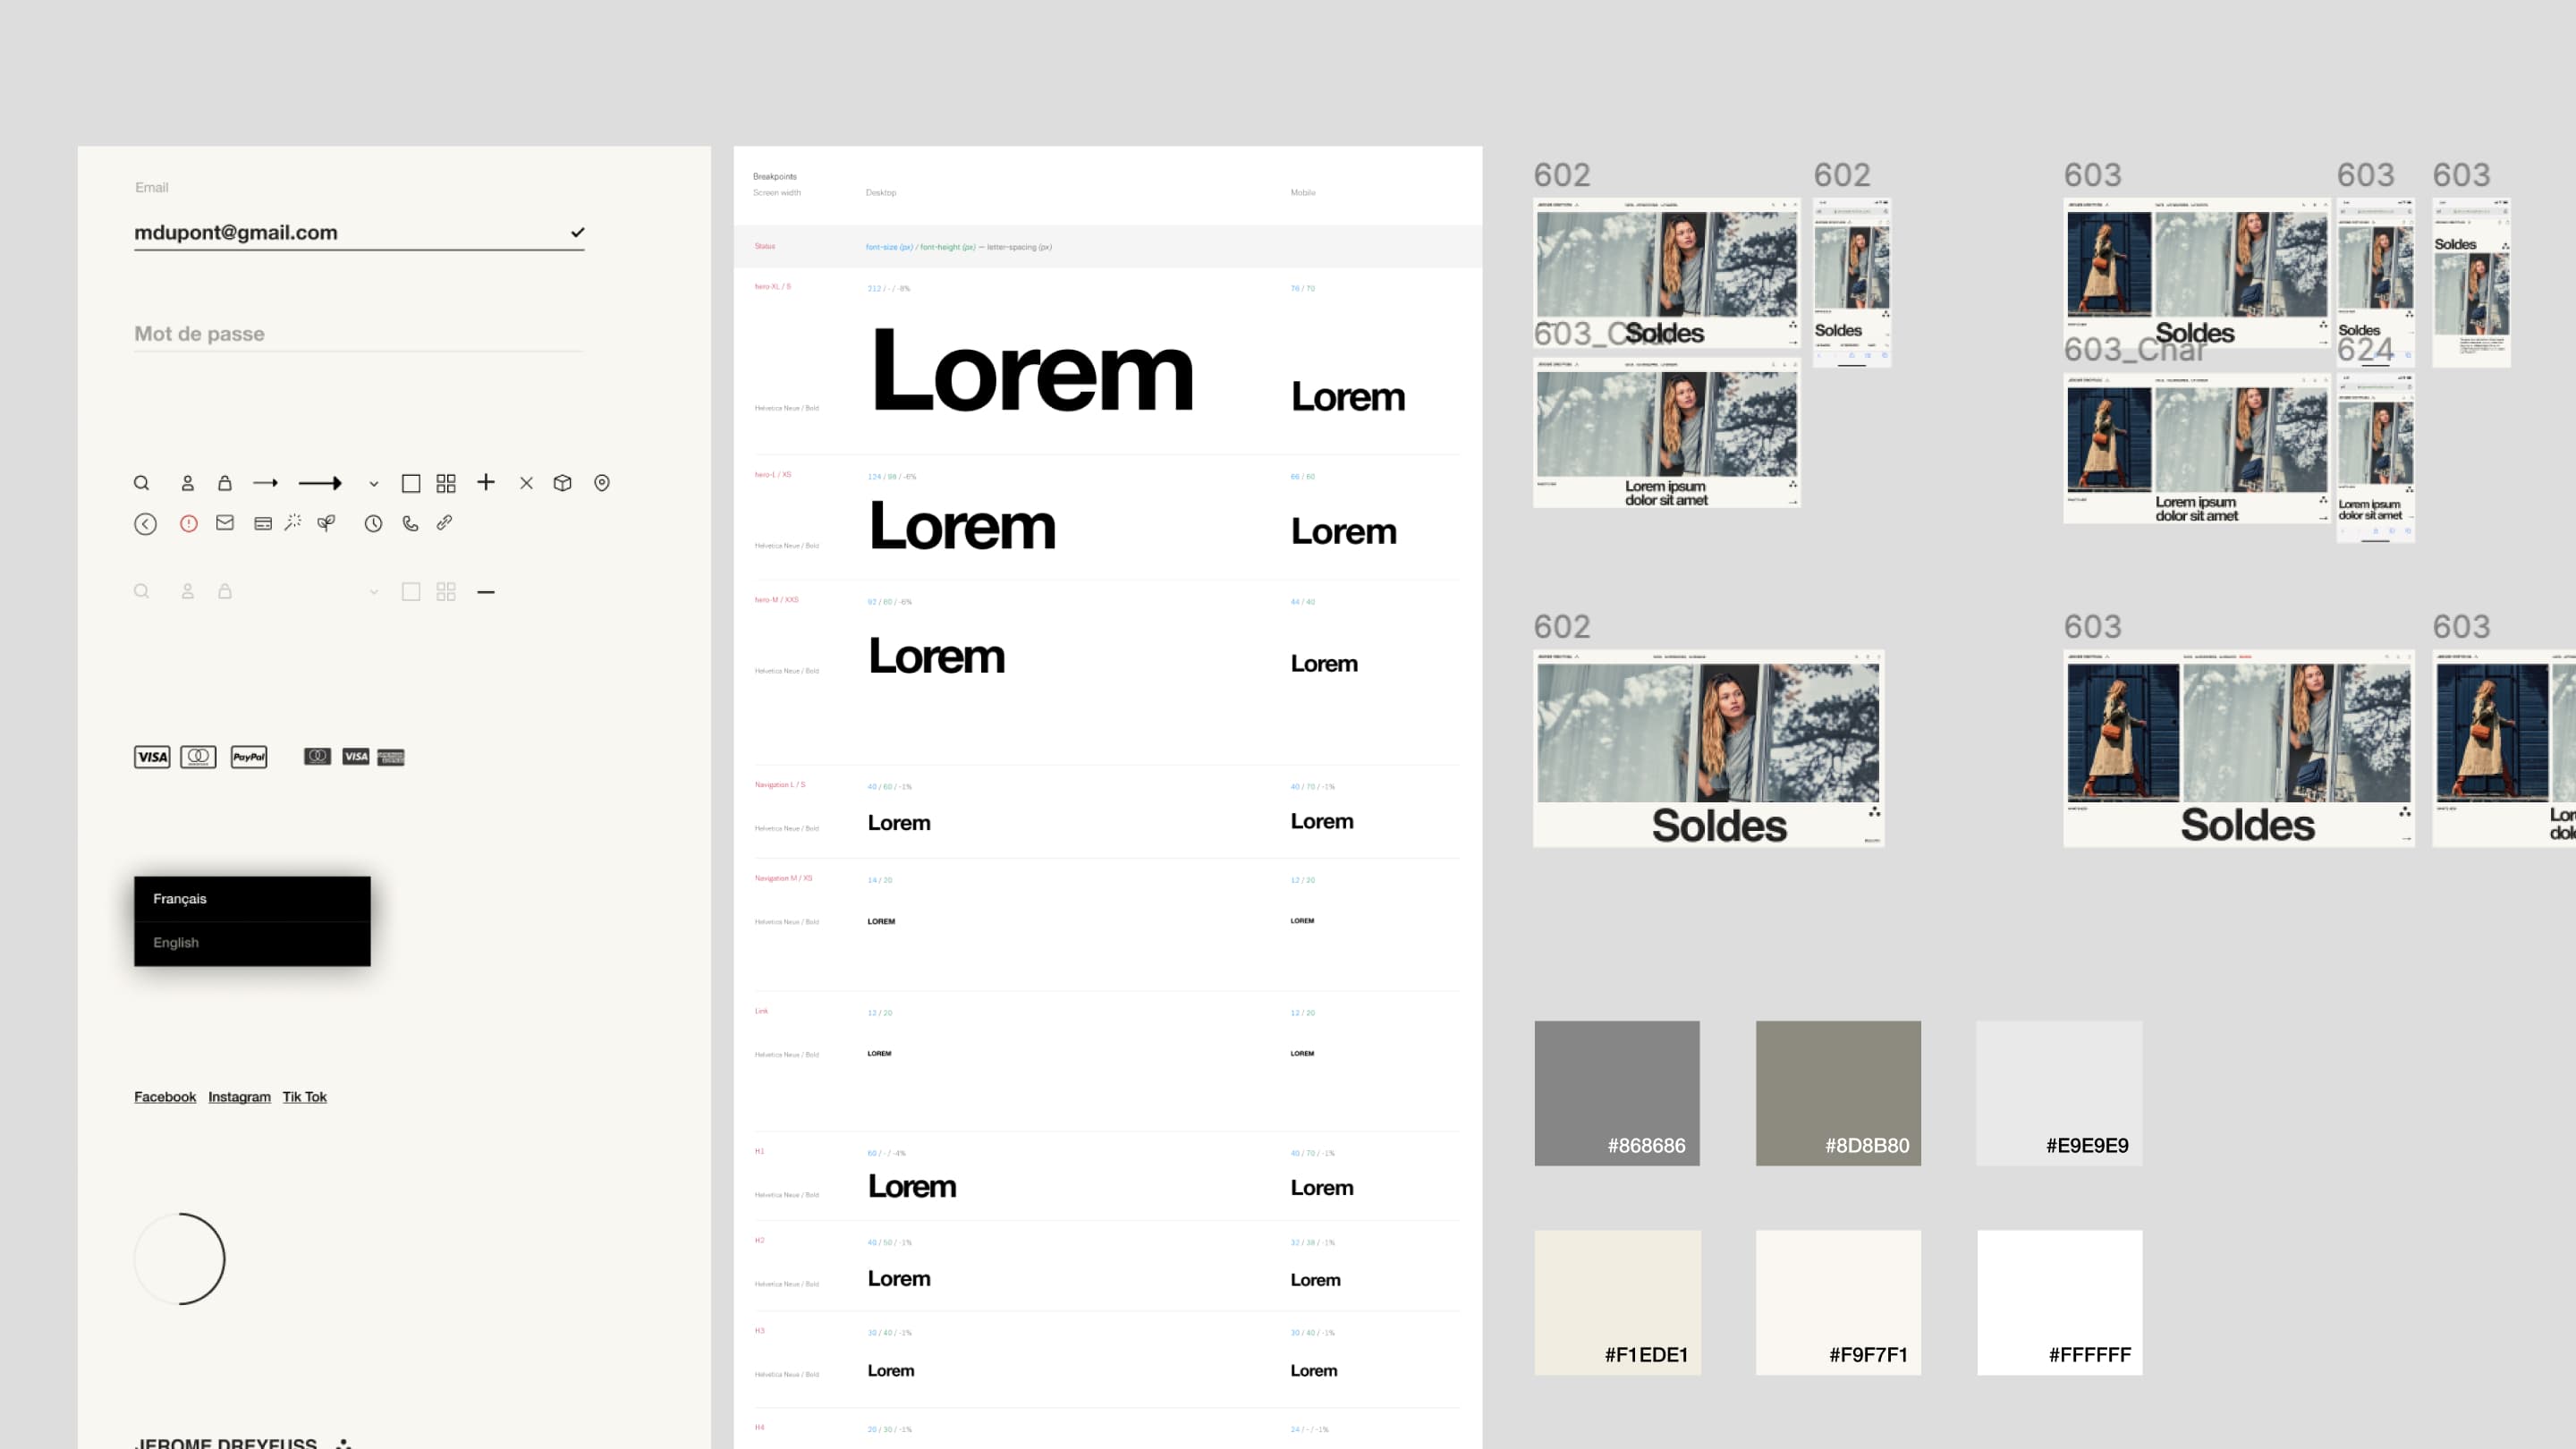Click the user account icon
Screen dimensions: 2576x1449
tap(187, 482)
